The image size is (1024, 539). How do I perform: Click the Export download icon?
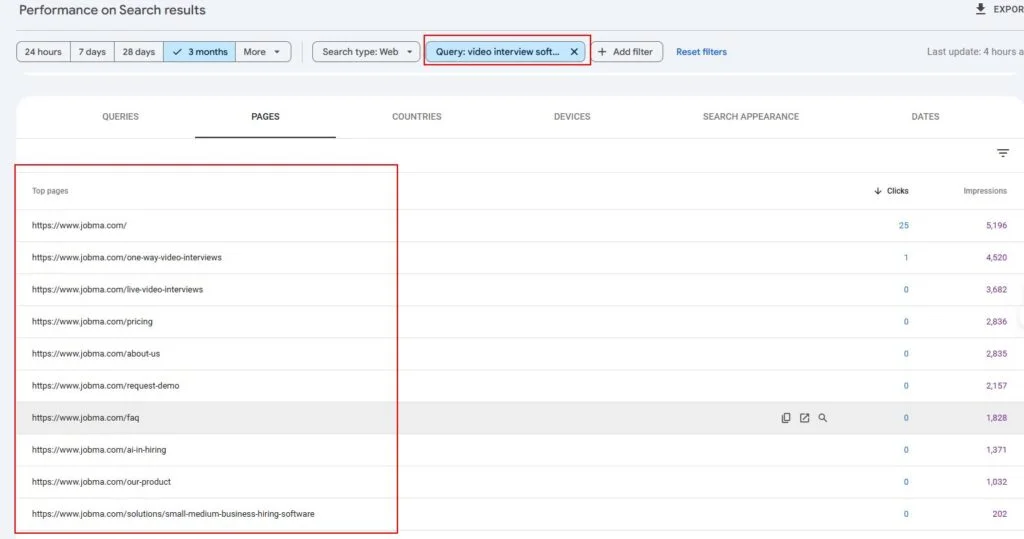[x=980, y=9]
